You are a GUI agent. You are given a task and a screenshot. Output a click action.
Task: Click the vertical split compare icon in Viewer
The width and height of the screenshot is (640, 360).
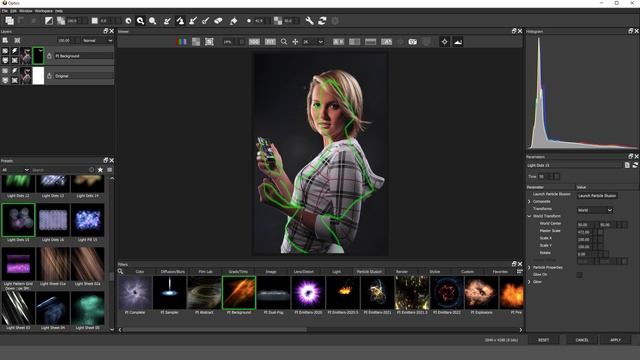click(x=354, y=42)
